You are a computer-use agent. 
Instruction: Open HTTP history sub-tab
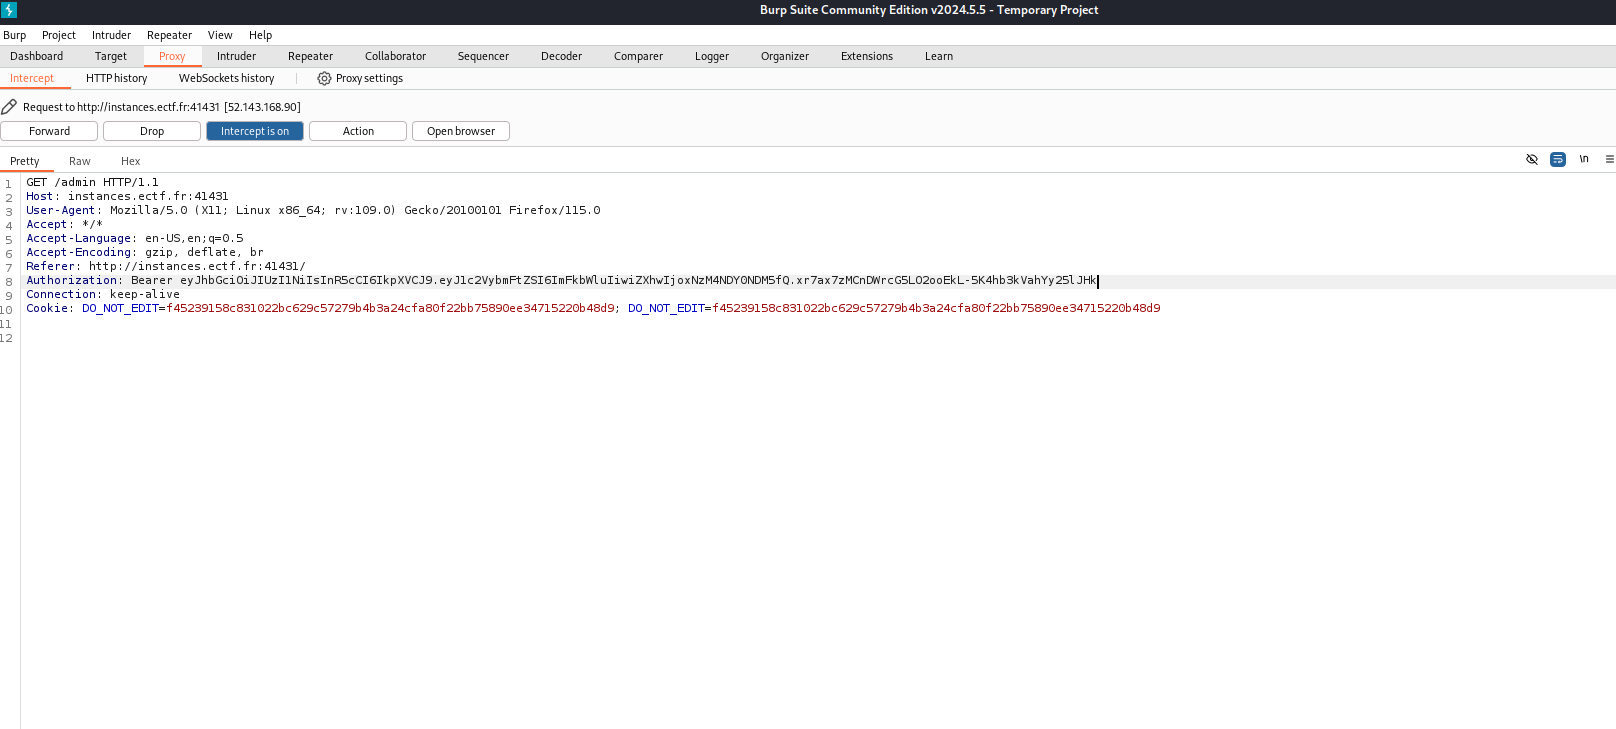(x=117, y=78)
